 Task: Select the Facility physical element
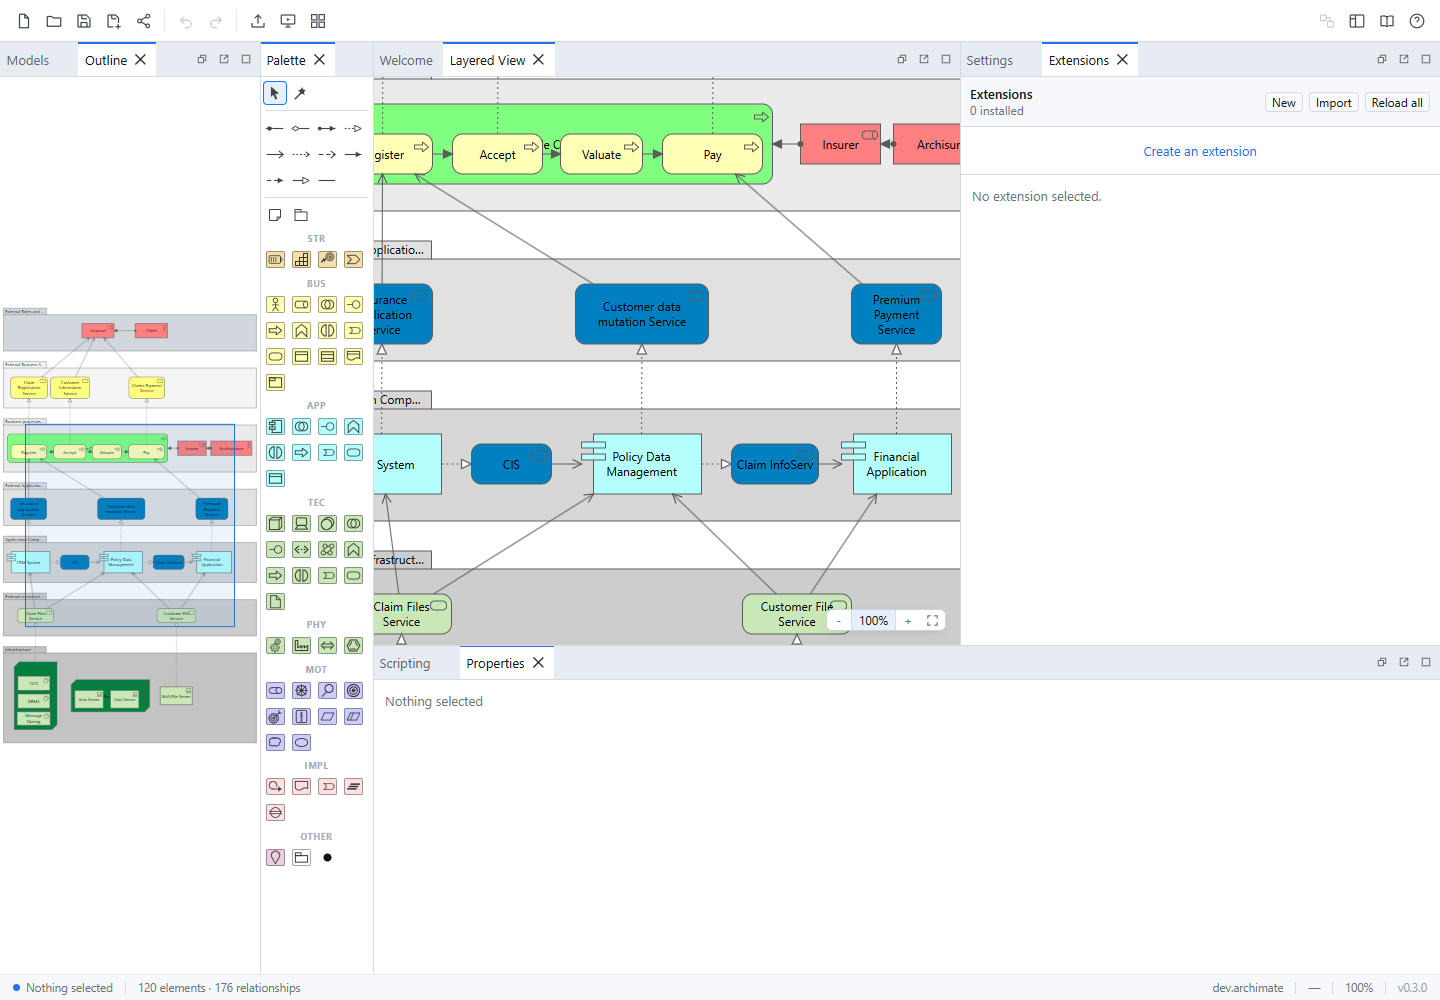pyautogui.click(x=301, y=645)
